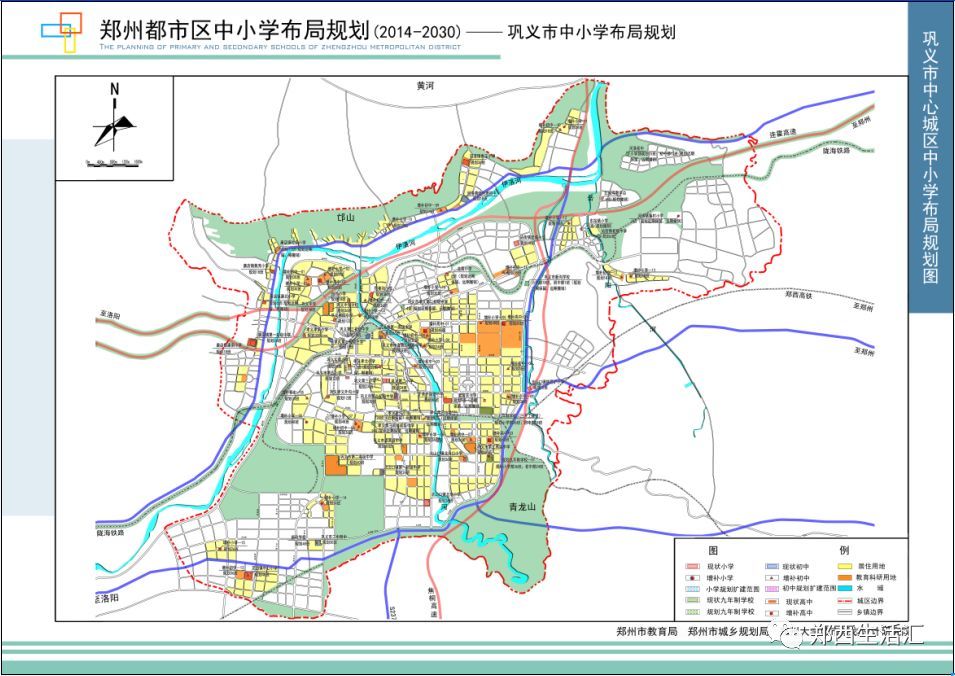Toggle the 初中规划扩建范围 legend entry
This screenshot has width=955, height=676.
[x=772, y=589]
